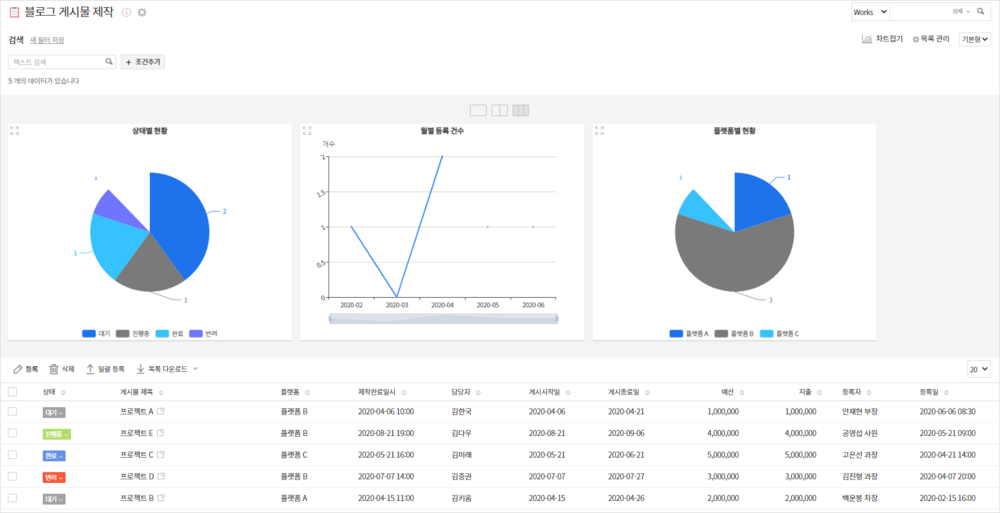Open 목록 관리 settings
Screen dimensions: 1000x513
pyautogui.click(x=931, y=39)
